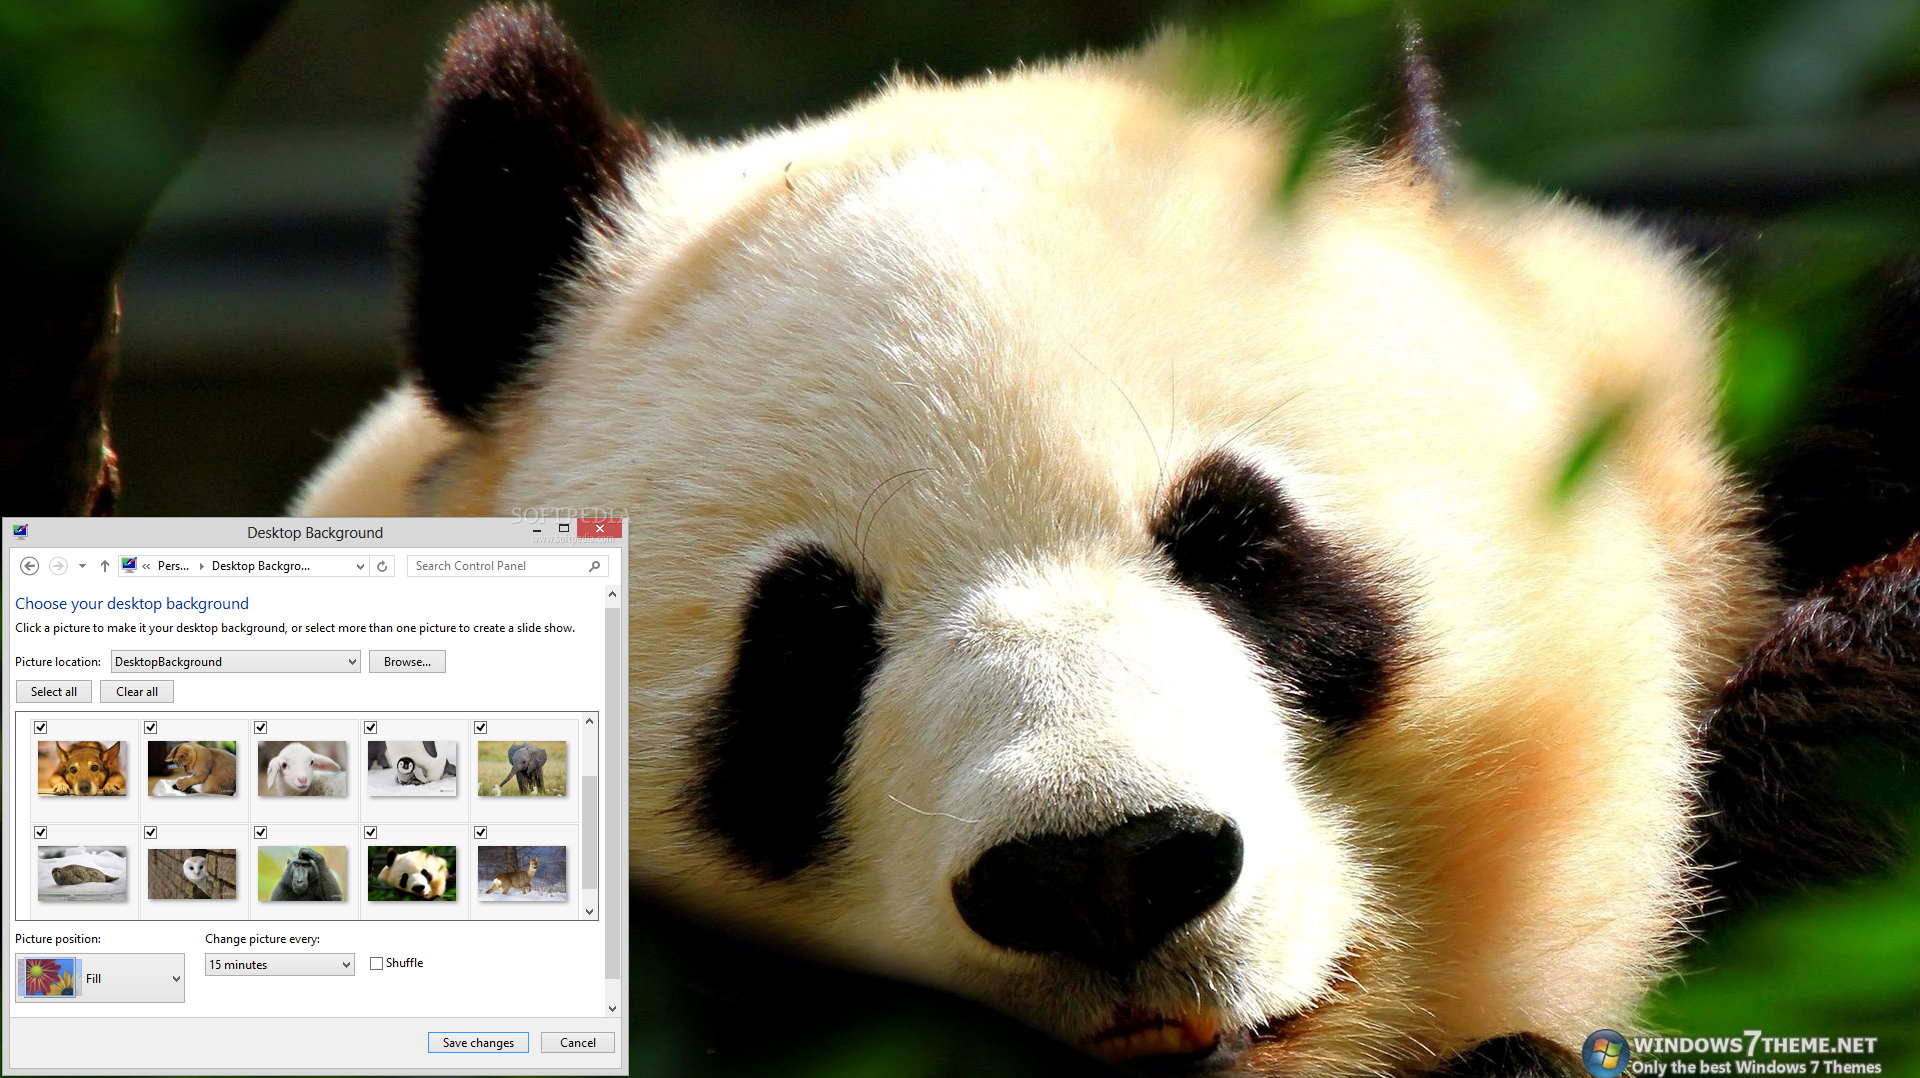Click the Refresh button in address bar
Screen dimensions: 1920x1078
tap(382, 566)
